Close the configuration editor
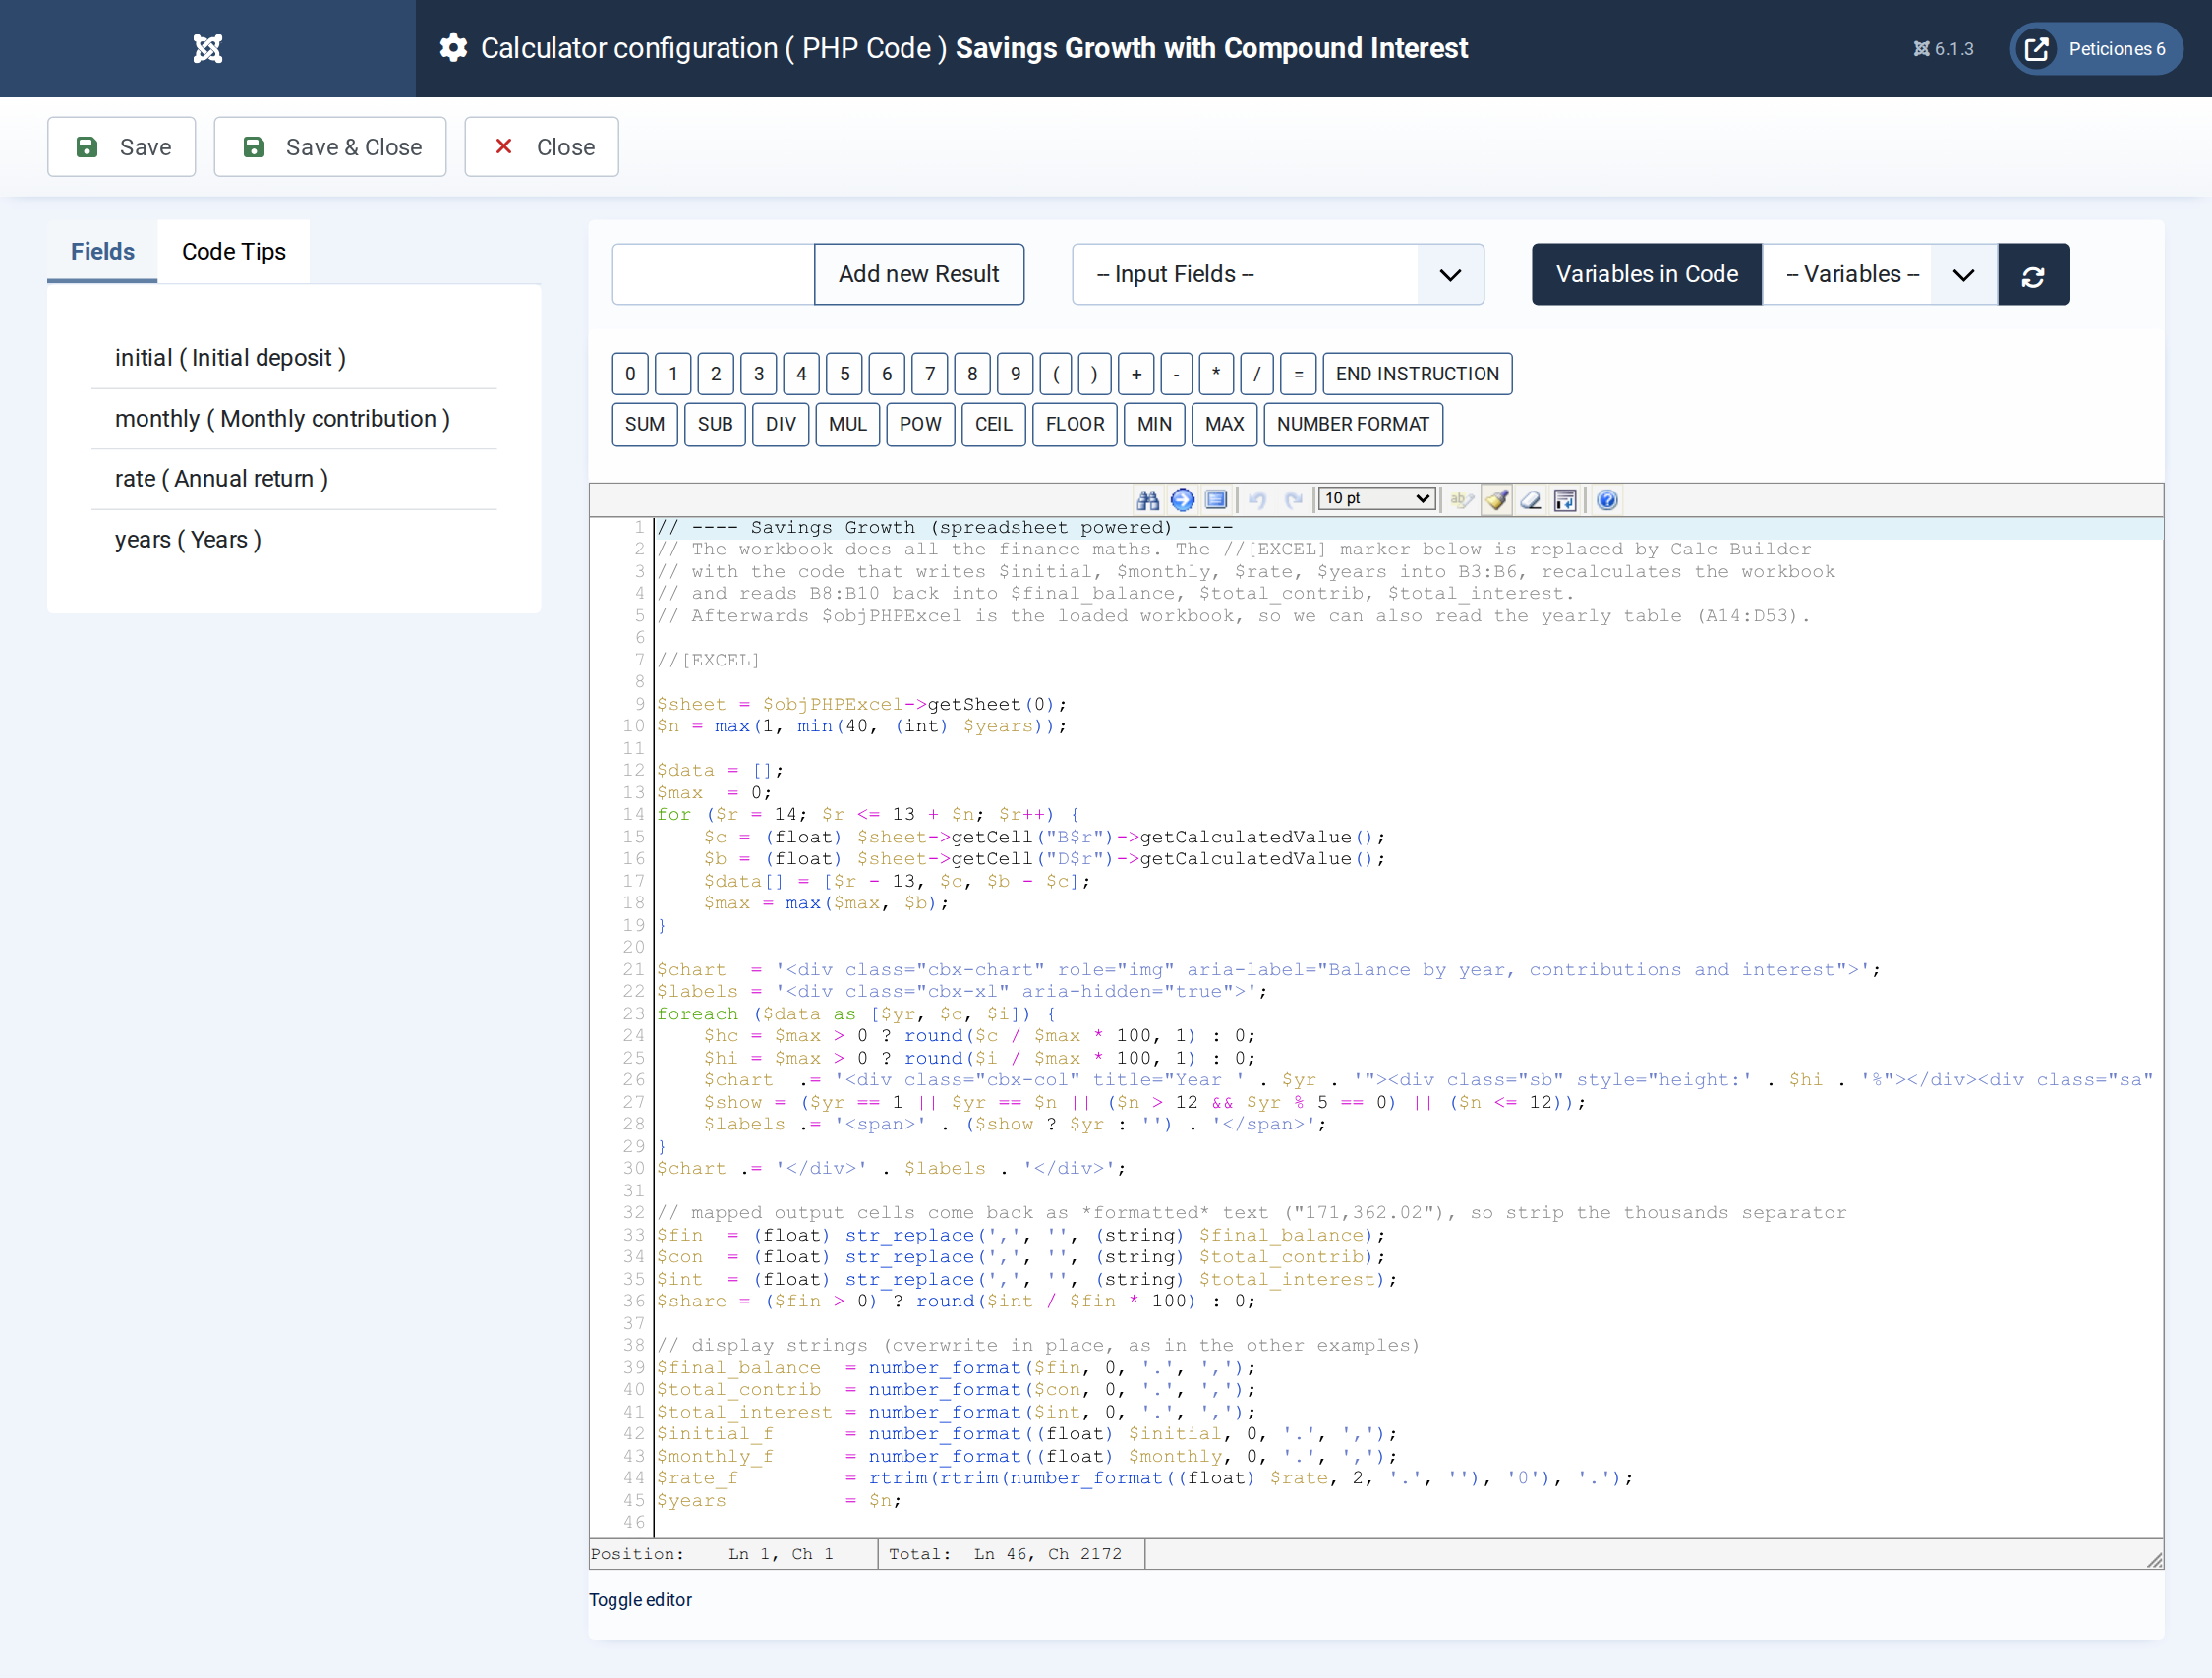Screen dimensions: 2212x1678 coord(542,147)
